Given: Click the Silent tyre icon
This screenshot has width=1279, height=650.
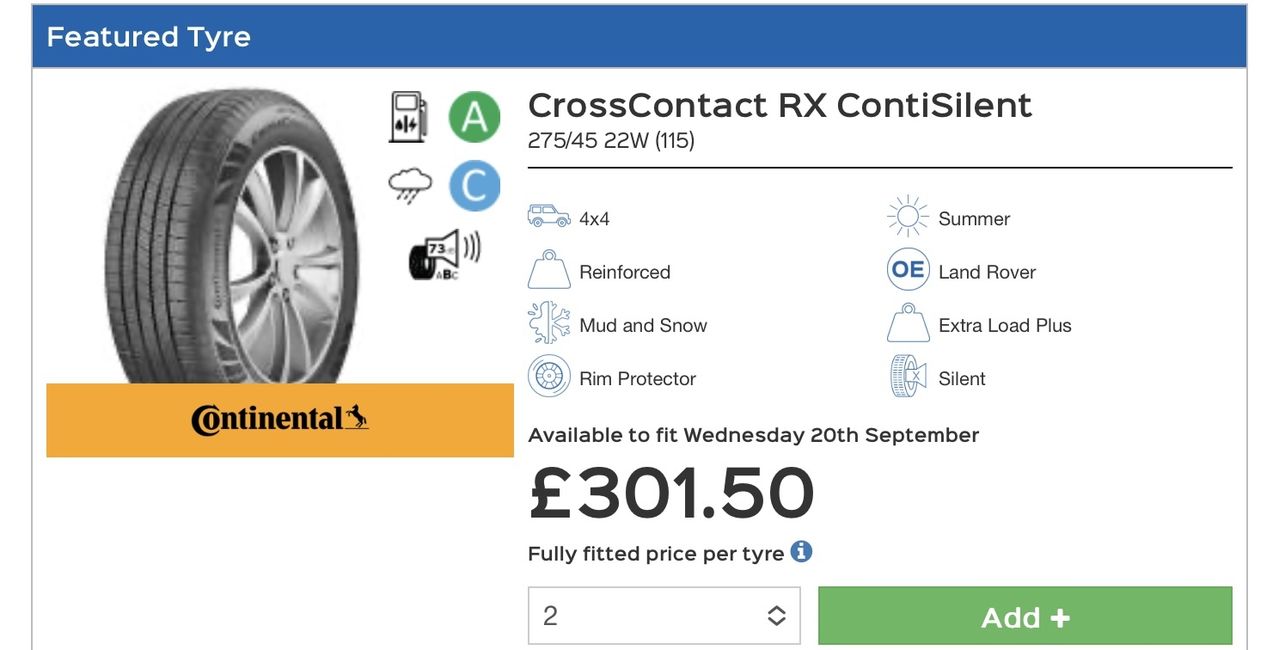Looking at the screenshot, I should tap(908, 377).
